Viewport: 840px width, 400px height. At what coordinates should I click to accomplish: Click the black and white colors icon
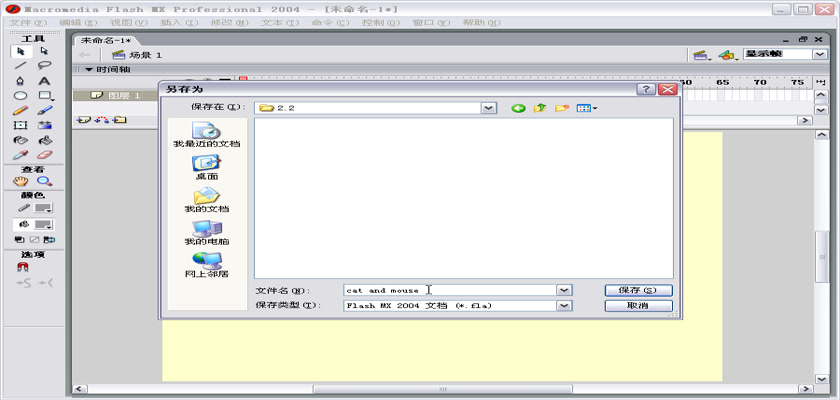click(19, 239)
